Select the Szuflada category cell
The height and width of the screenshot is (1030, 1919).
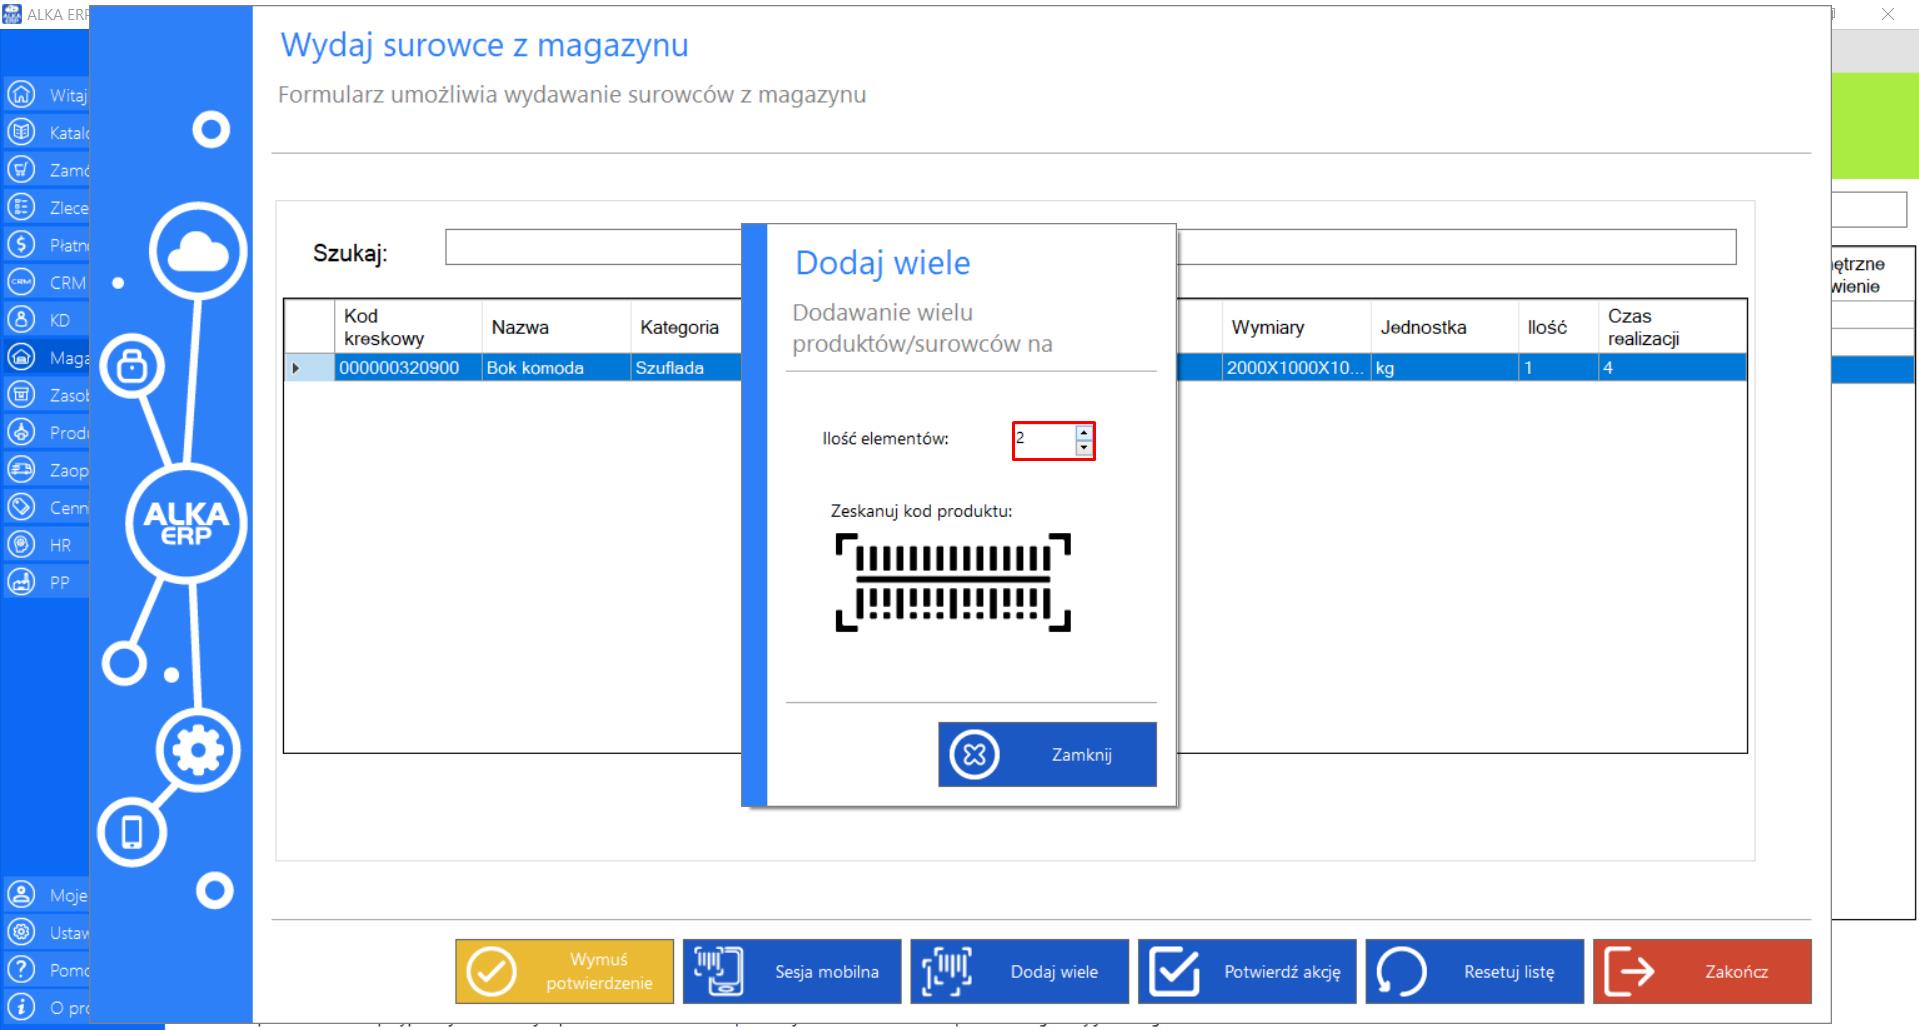(x=686, y=368)
